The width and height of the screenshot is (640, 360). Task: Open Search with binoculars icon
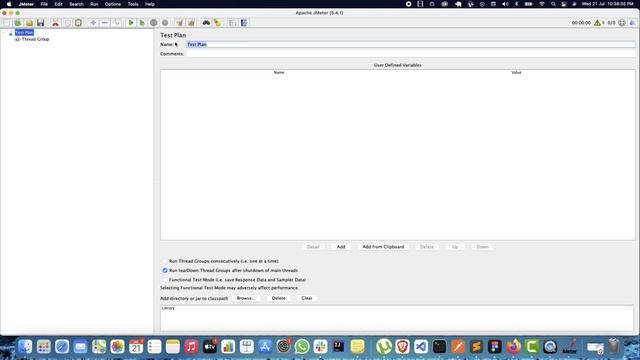click(206, 23)
